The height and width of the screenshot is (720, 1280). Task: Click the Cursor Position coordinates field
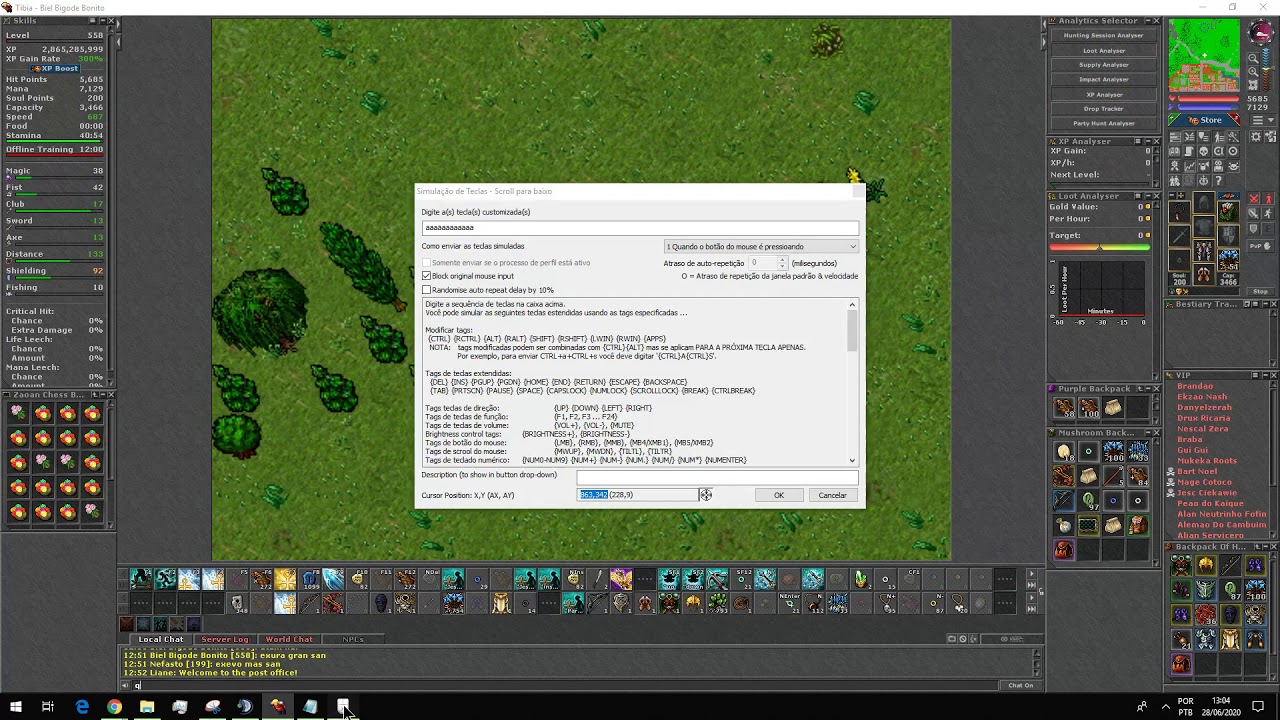click(x=637, y=495)
